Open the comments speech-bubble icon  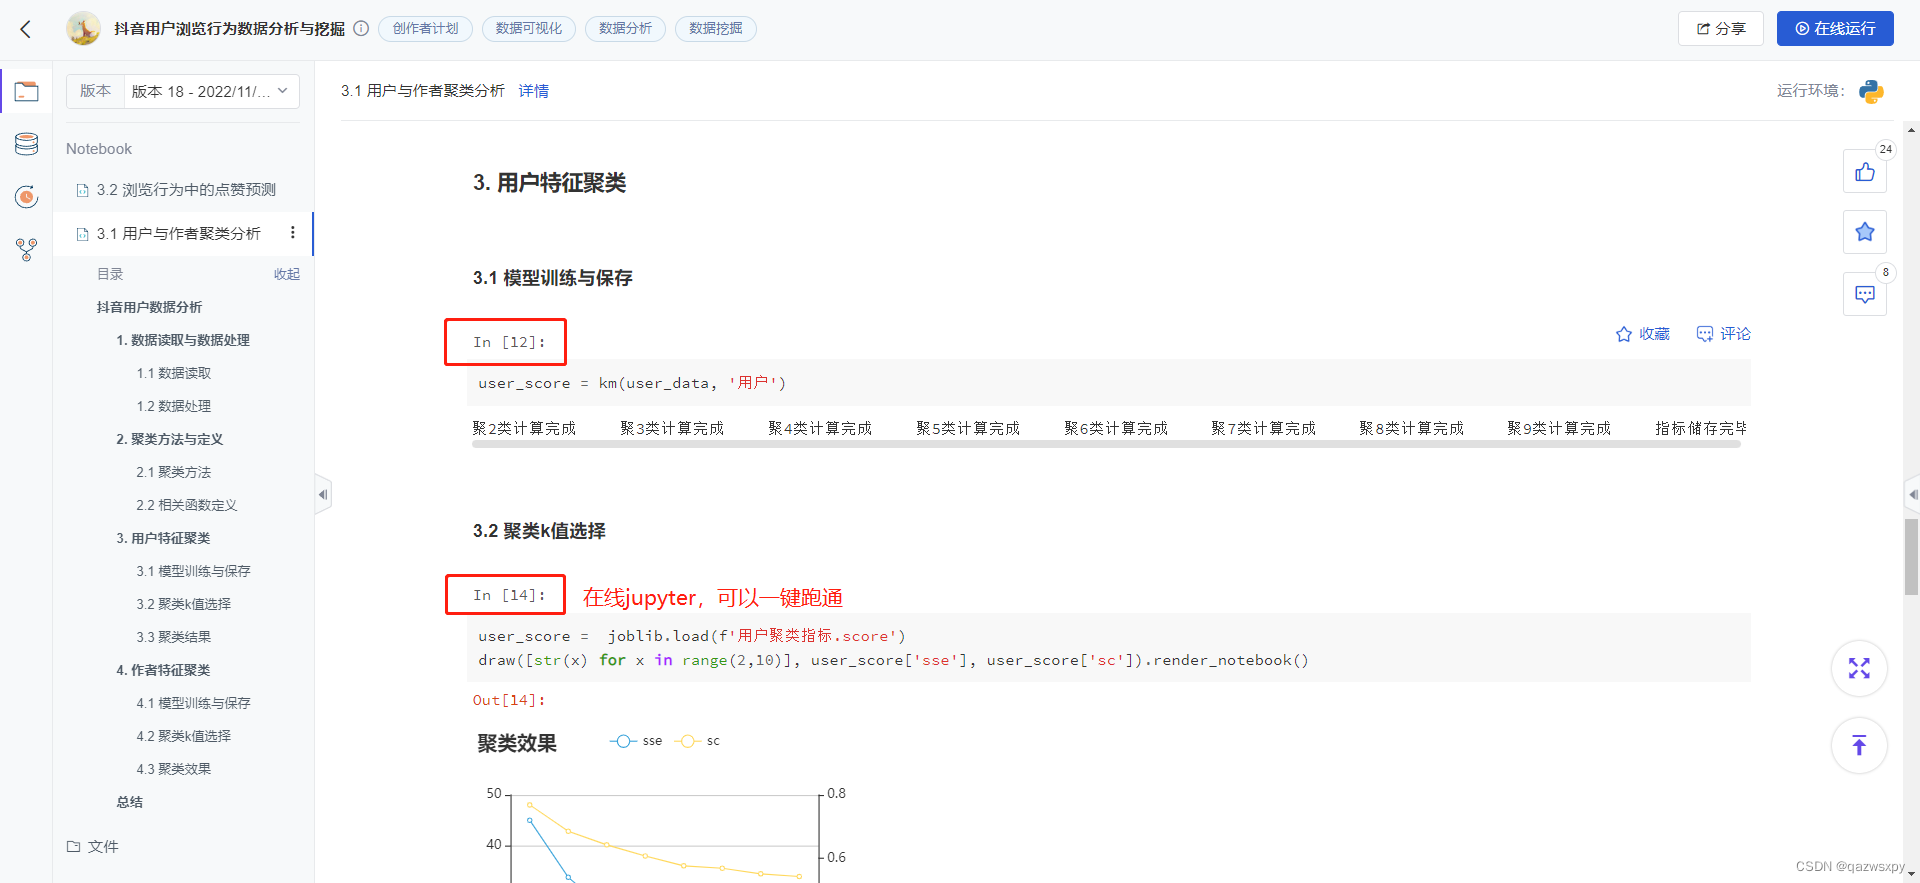click(x=1864, y=294)
